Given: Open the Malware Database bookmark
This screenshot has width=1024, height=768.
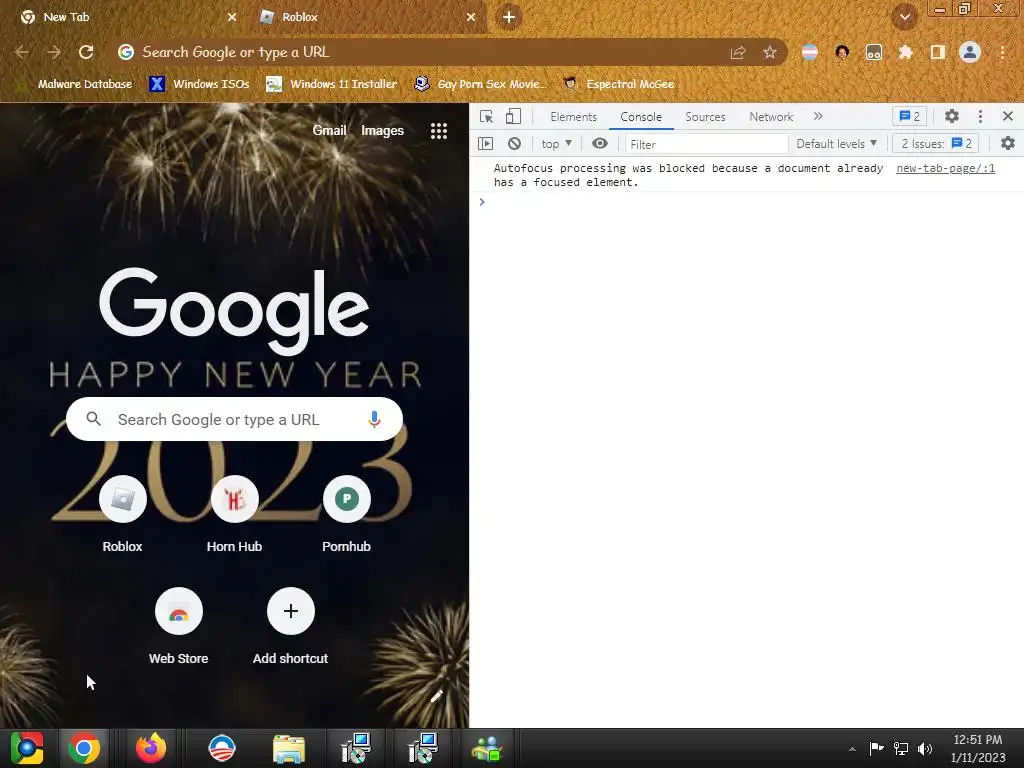Looking at the screenshot, I should [x=76, y=84].
